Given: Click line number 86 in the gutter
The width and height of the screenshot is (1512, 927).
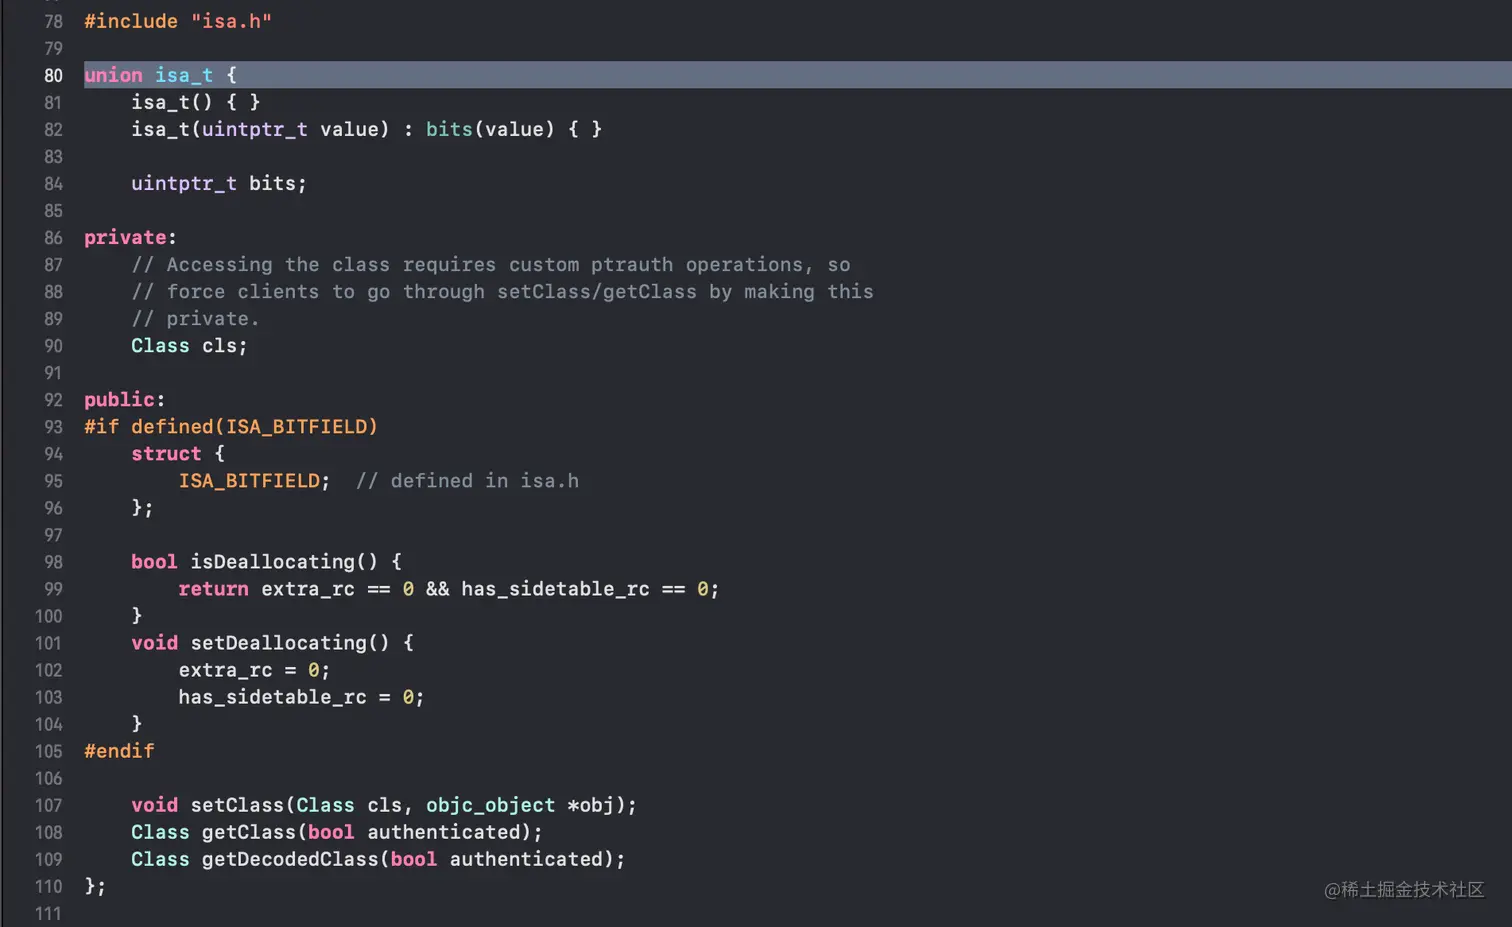Looking at the screenshot, I should [53, 238].
